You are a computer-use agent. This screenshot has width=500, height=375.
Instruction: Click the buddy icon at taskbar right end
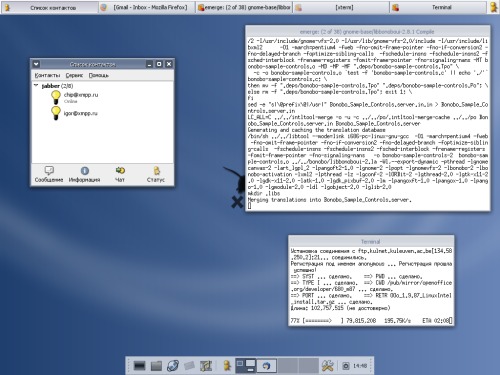(494, 7)
